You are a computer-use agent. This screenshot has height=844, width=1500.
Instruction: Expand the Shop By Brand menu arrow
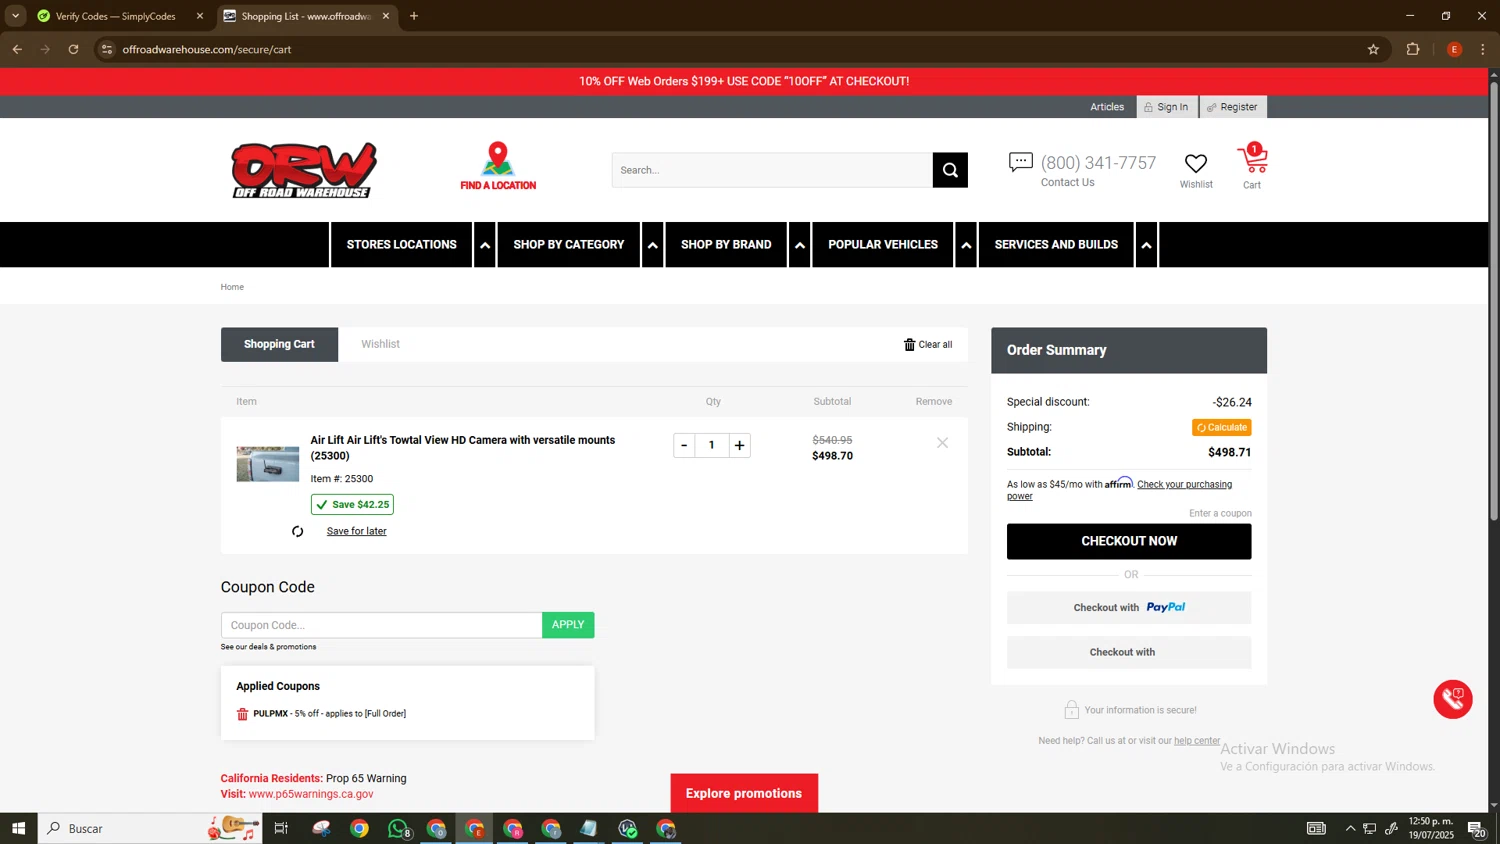(x=800, y=245)
